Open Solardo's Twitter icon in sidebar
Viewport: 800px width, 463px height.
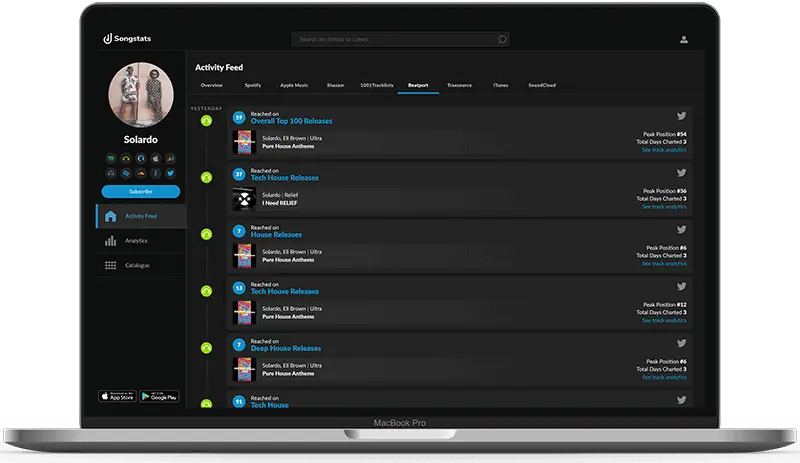coord(170,173)
